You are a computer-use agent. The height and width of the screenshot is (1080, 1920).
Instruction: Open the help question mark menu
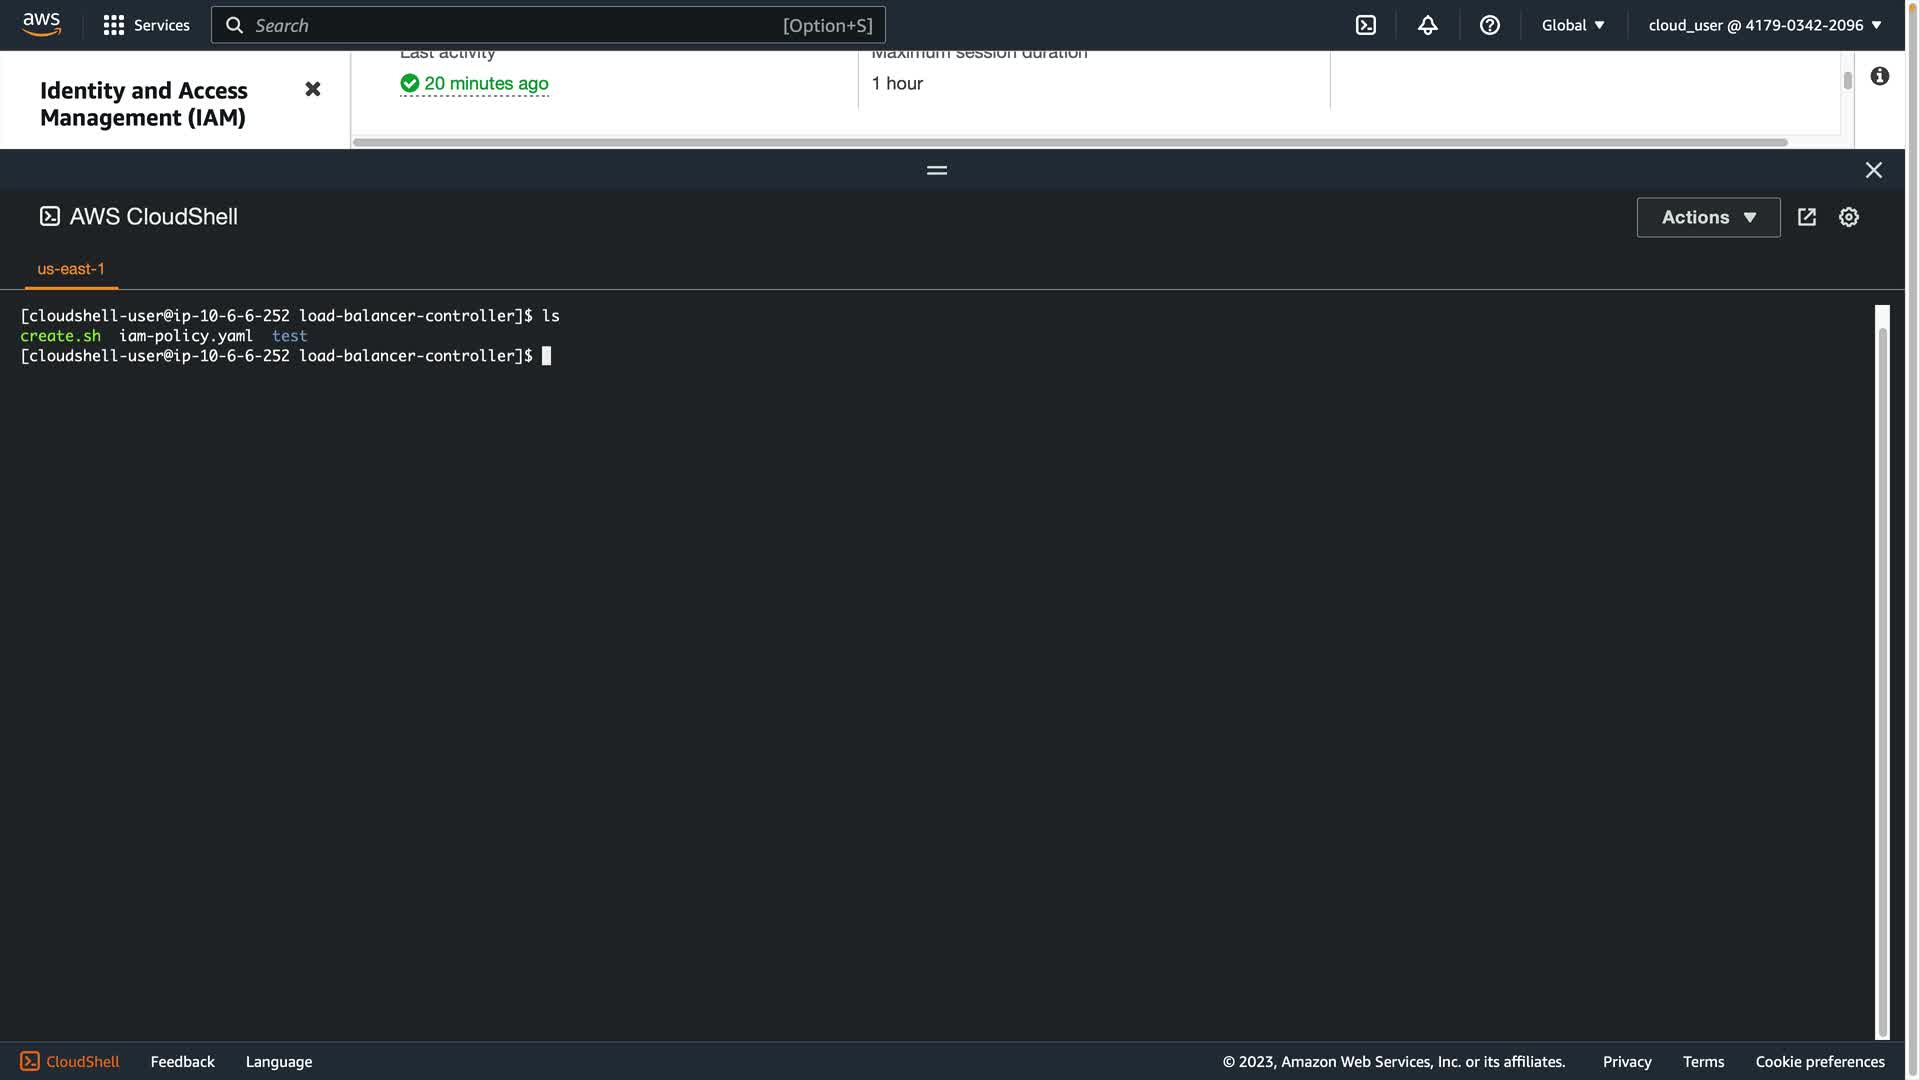pos(1489,25)
